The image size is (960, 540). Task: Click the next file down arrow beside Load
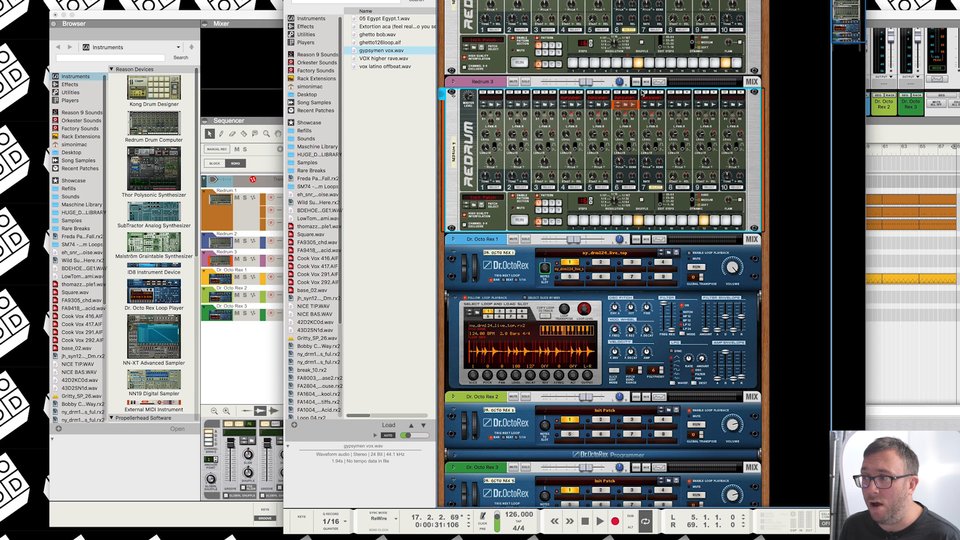coord(423,425)
